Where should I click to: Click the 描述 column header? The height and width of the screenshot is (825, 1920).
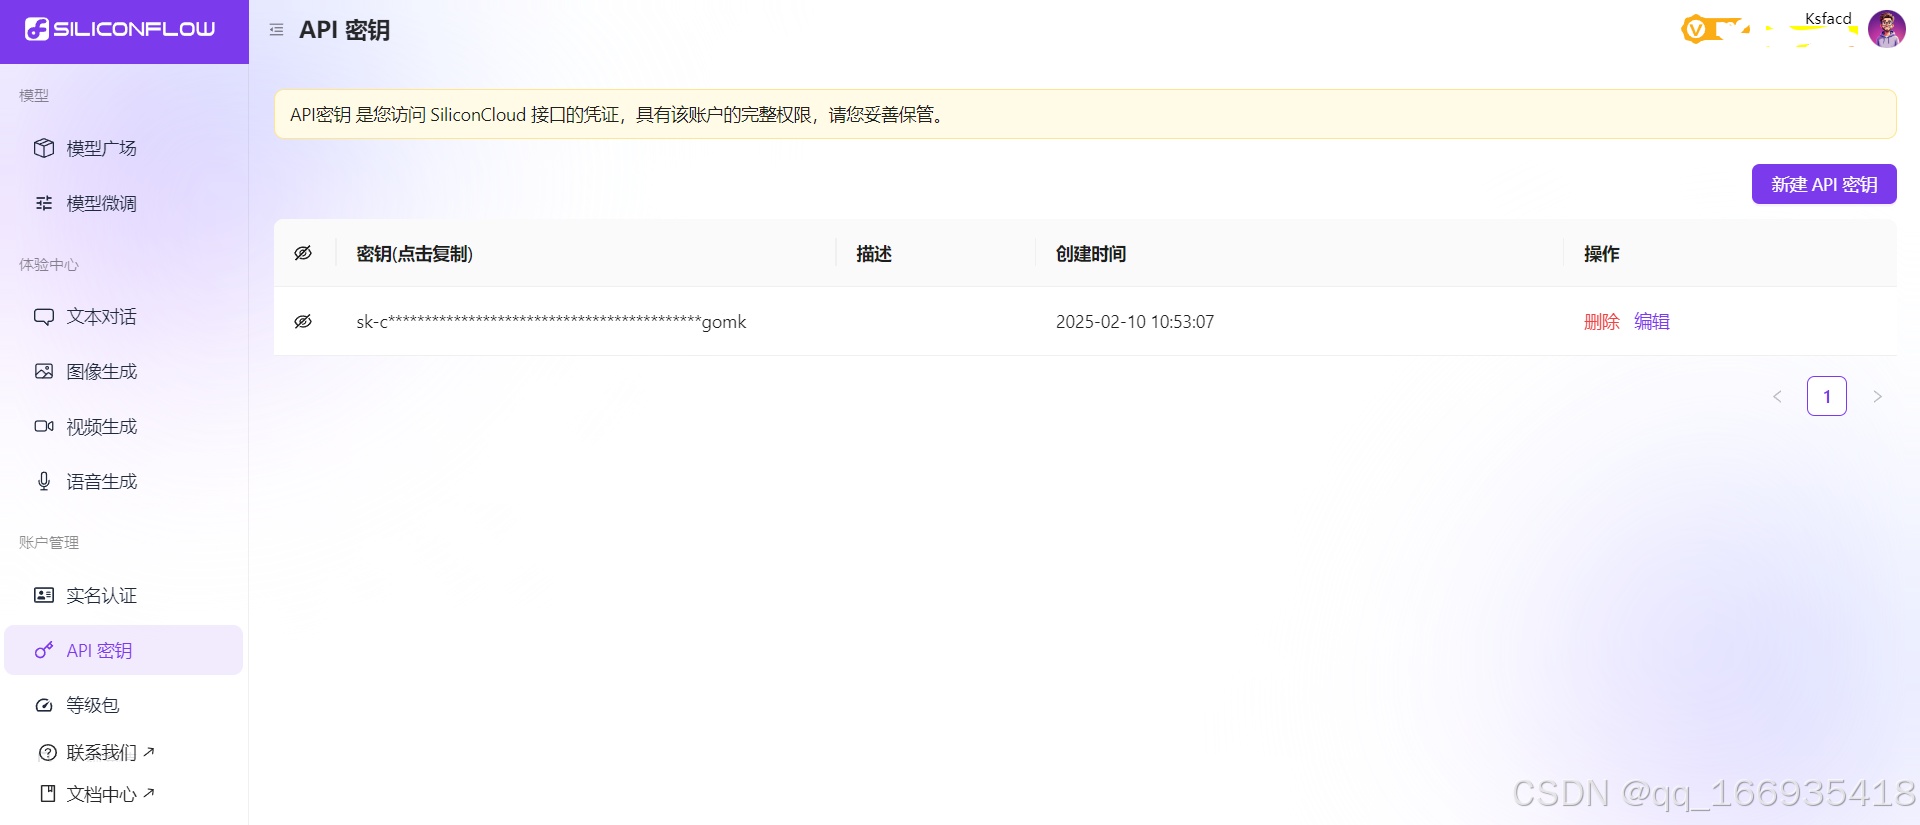[x=874, y=254]
